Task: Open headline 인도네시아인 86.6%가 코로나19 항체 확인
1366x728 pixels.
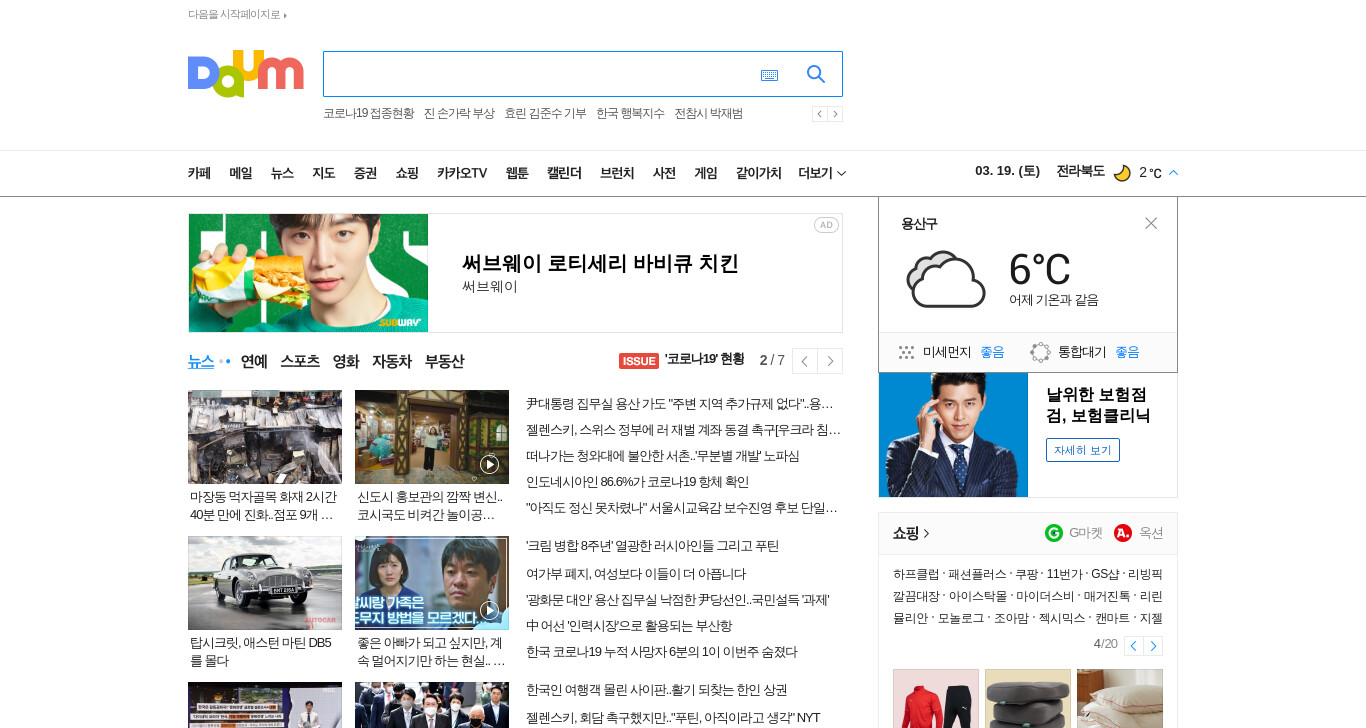Action: (637, 482)
